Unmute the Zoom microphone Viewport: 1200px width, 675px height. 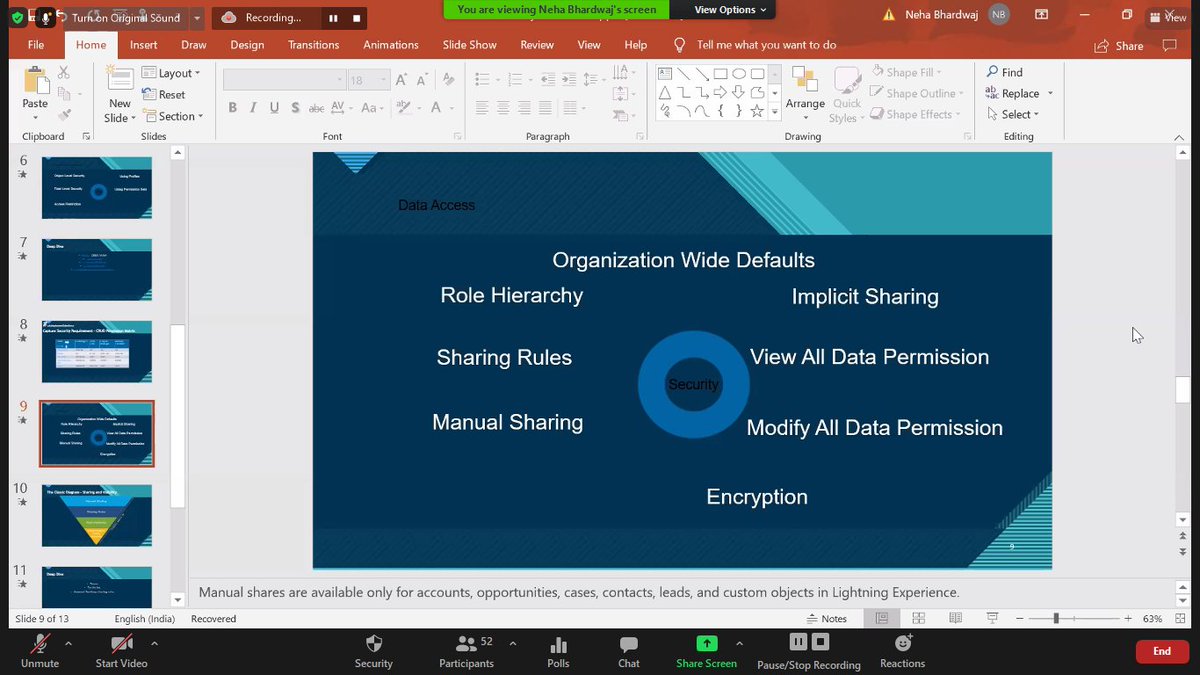40,650
